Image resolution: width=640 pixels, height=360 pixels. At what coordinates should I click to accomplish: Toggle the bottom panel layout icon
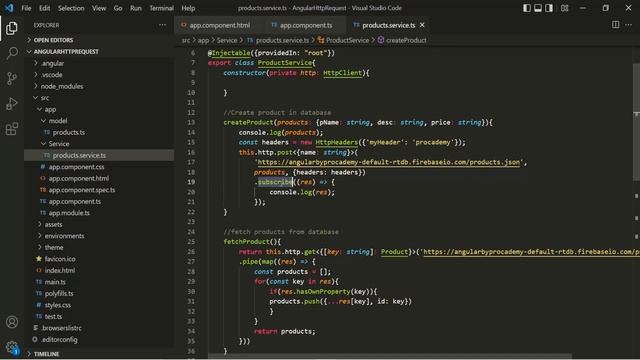click(538, 8)
